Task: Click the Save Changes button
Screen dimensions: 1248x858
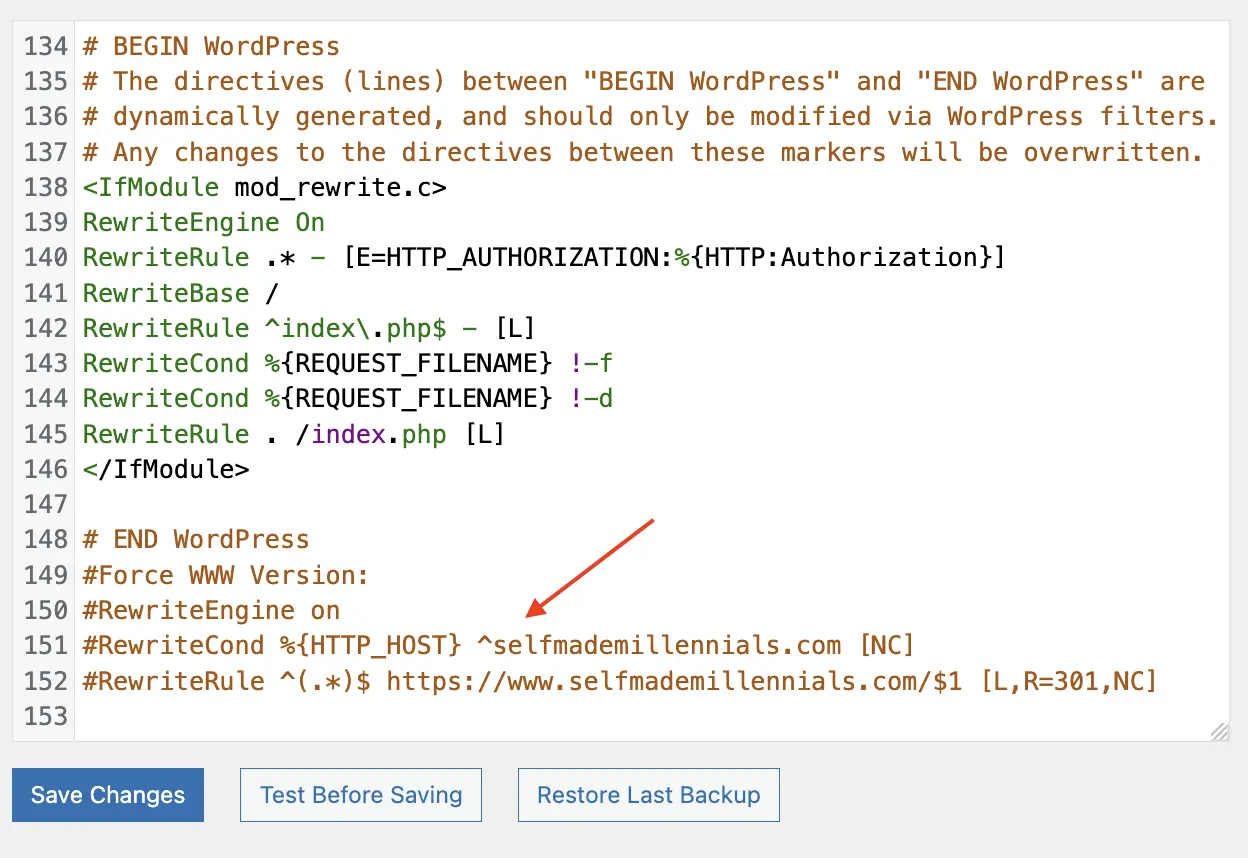Action: point(107,794)
